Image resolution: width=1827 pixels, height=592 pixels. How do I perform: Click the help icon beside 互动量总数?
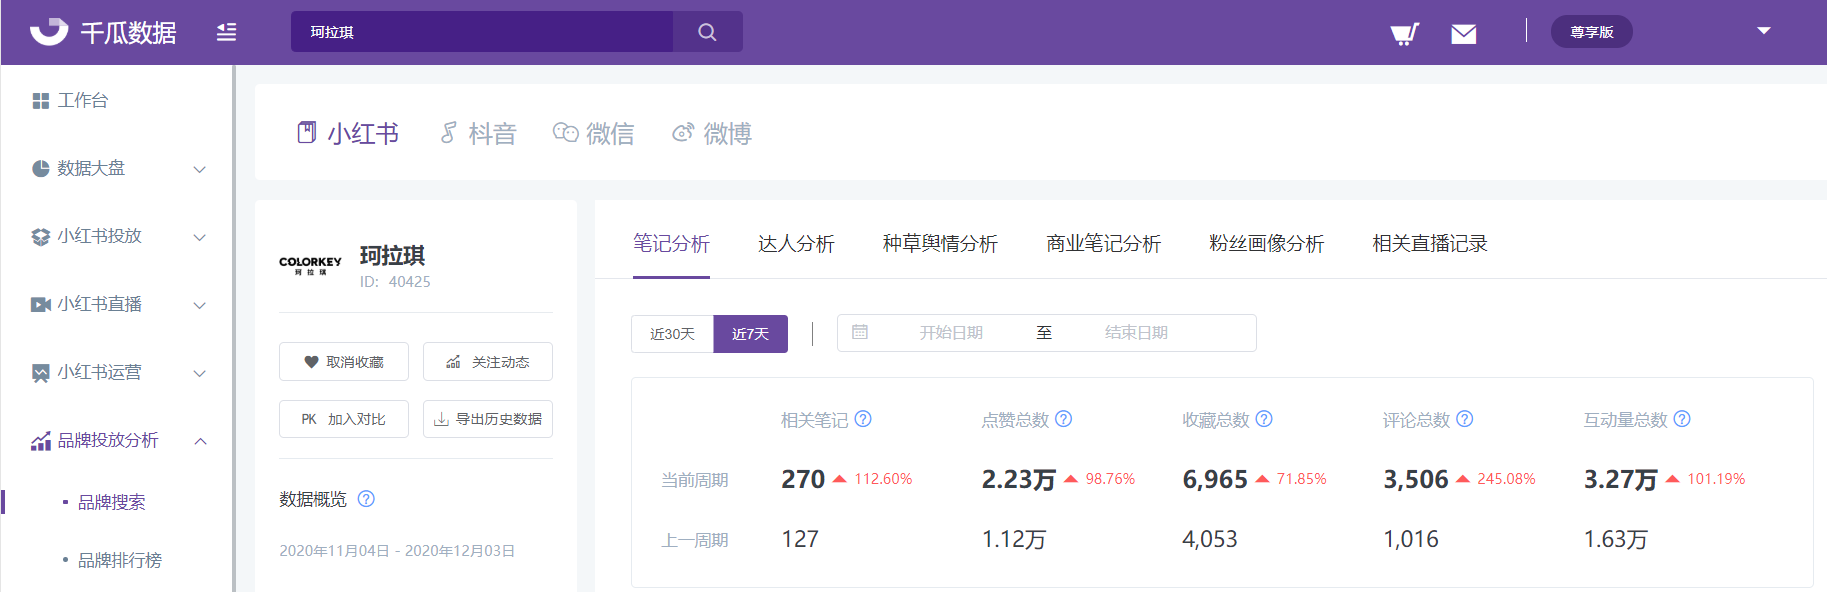click(x=1682, y=419)
